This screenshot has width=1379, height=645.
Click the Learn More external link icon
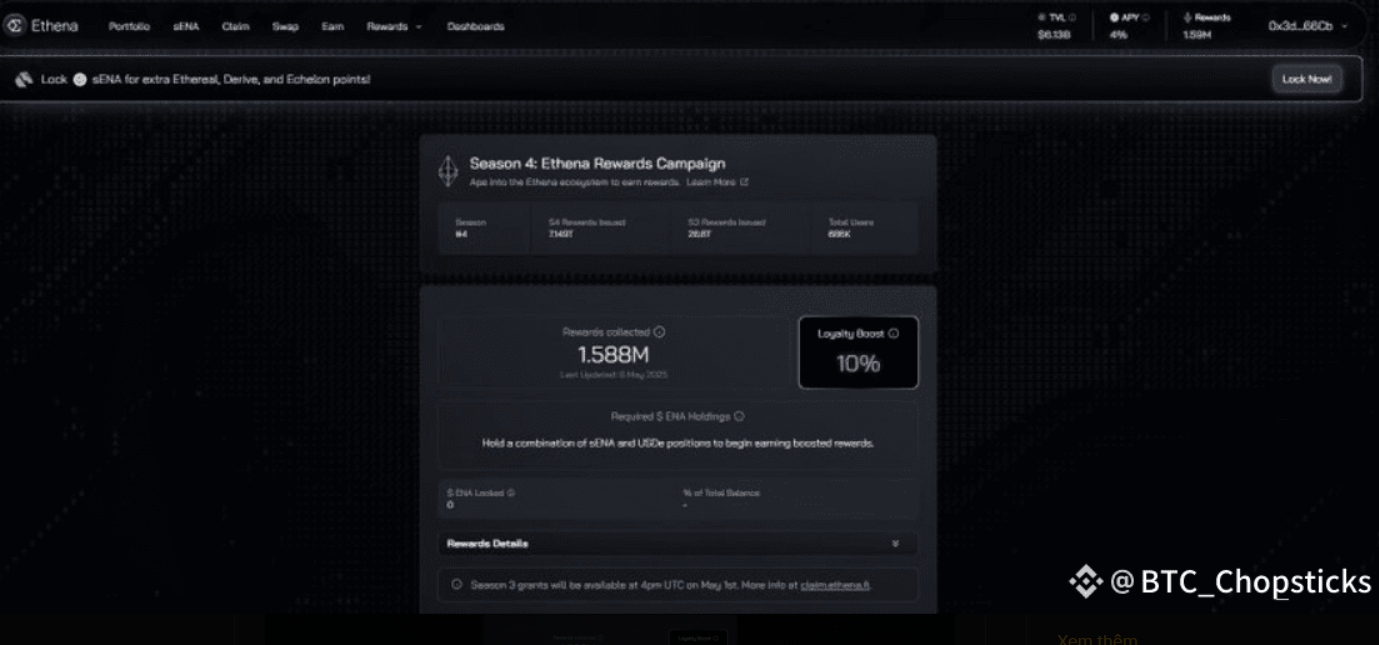tap(745, 182)
